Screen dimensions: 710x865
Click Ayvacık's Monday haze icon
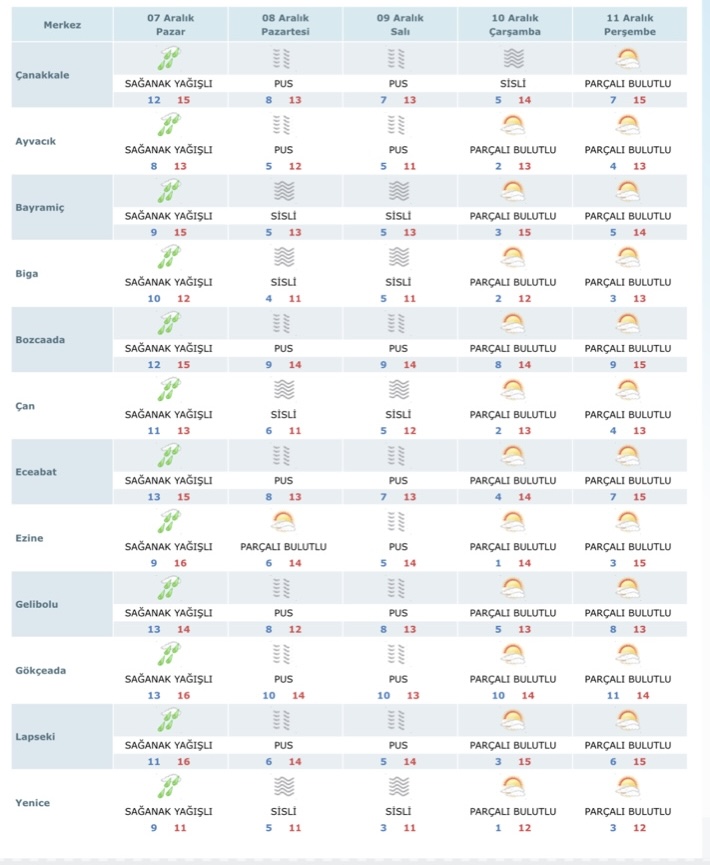click(283, 125)
